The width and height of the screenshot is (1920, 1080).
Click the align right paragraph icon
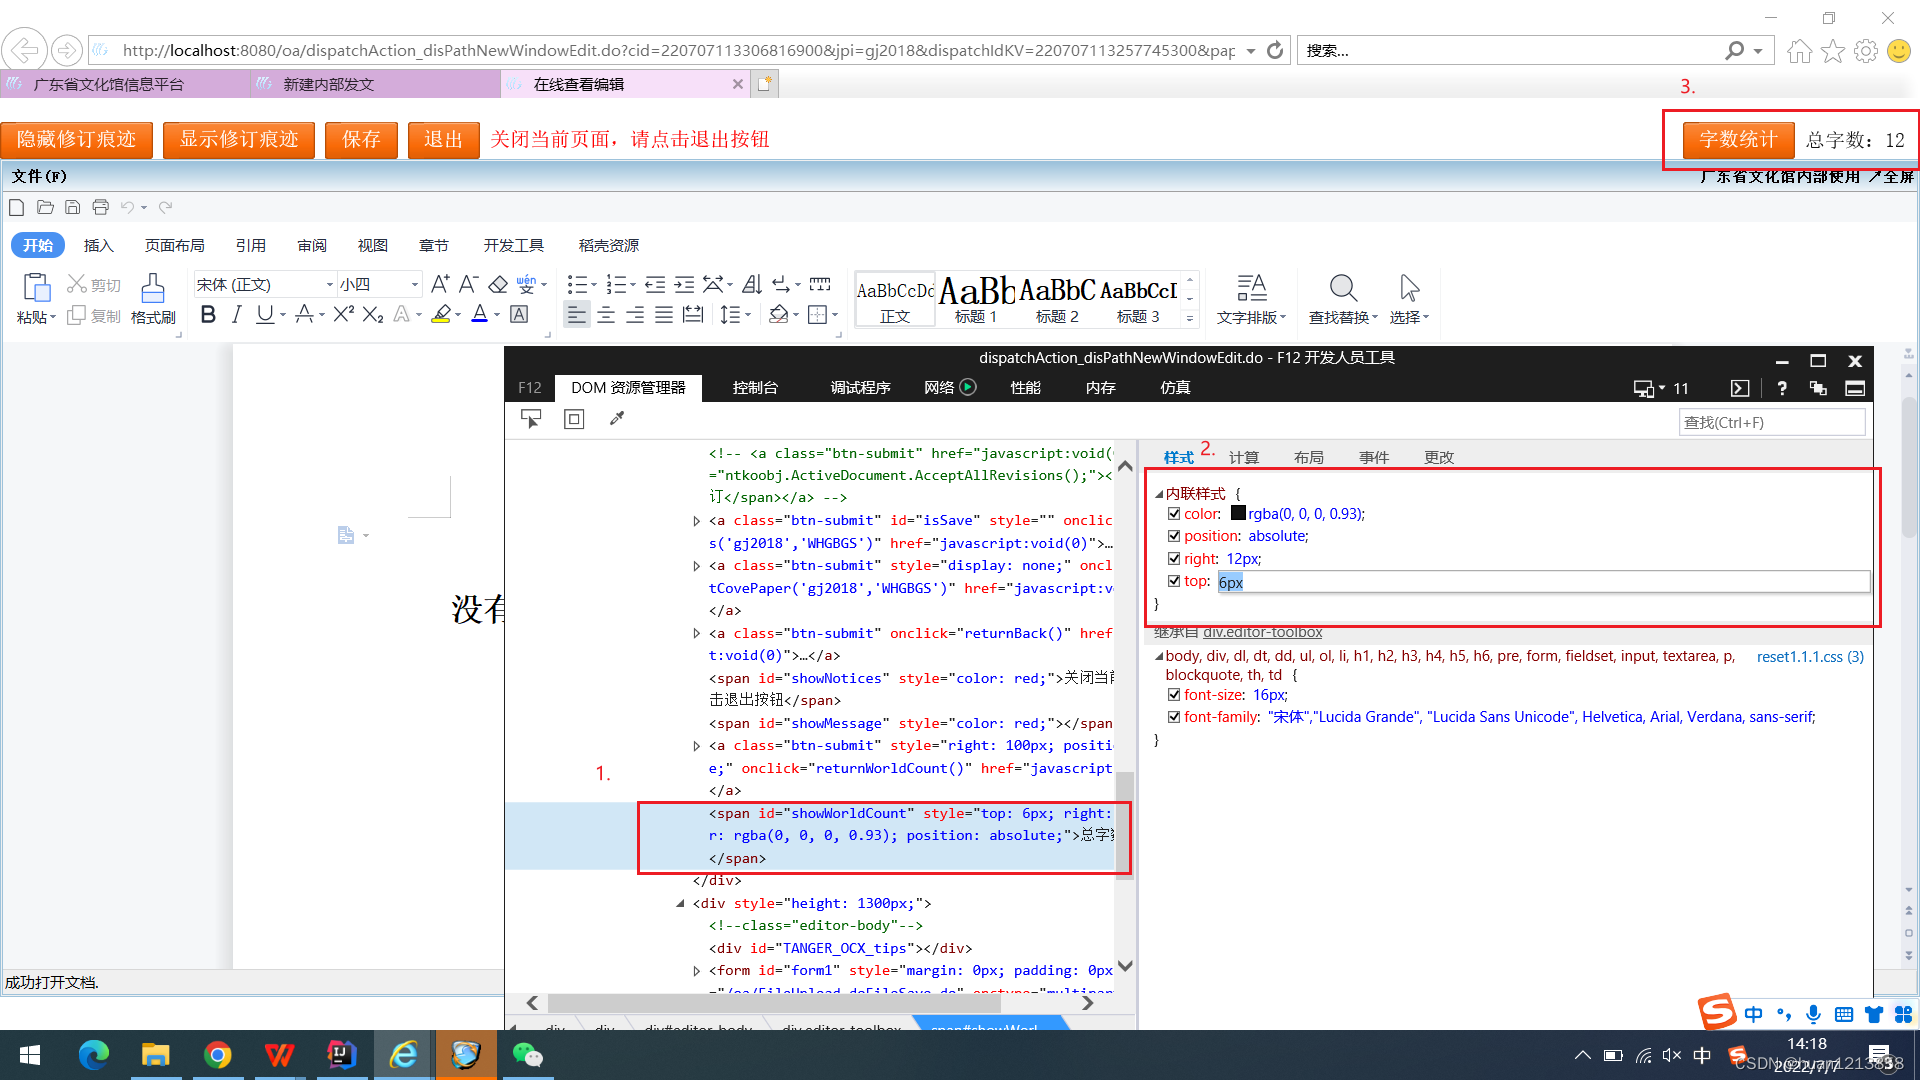click(635, 315)
